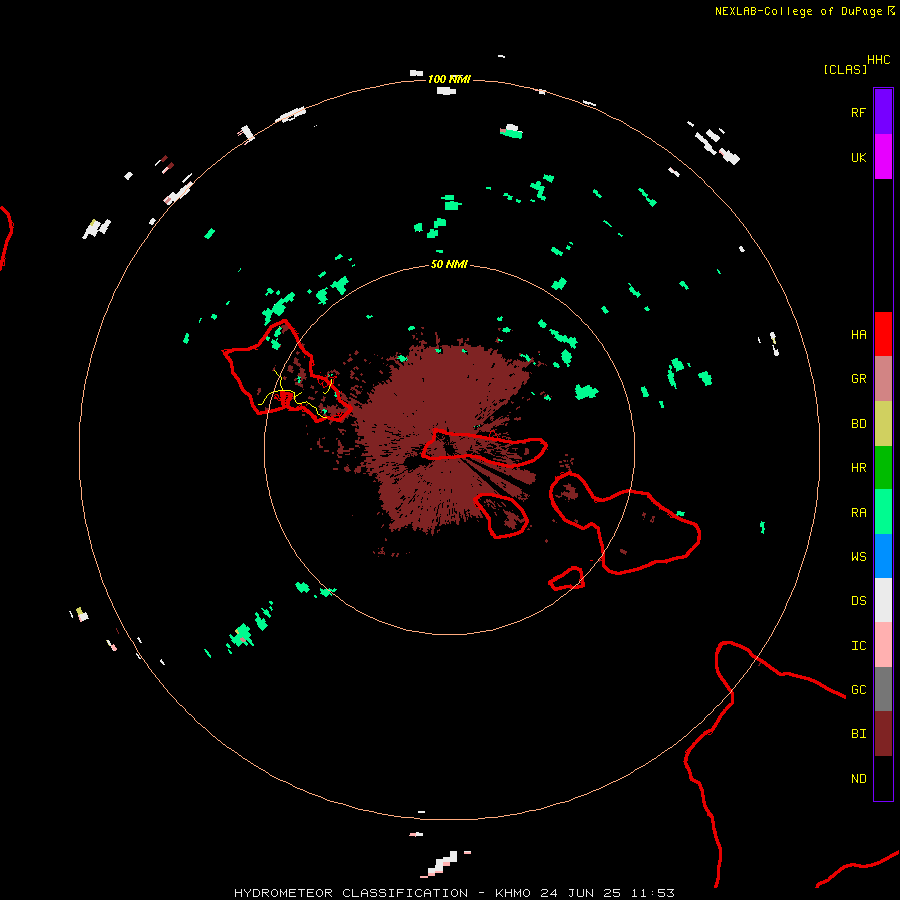Click the RF purple legend swatch
Screen dimensions: 900x900
pyautogui.click(x=883, y=111)
